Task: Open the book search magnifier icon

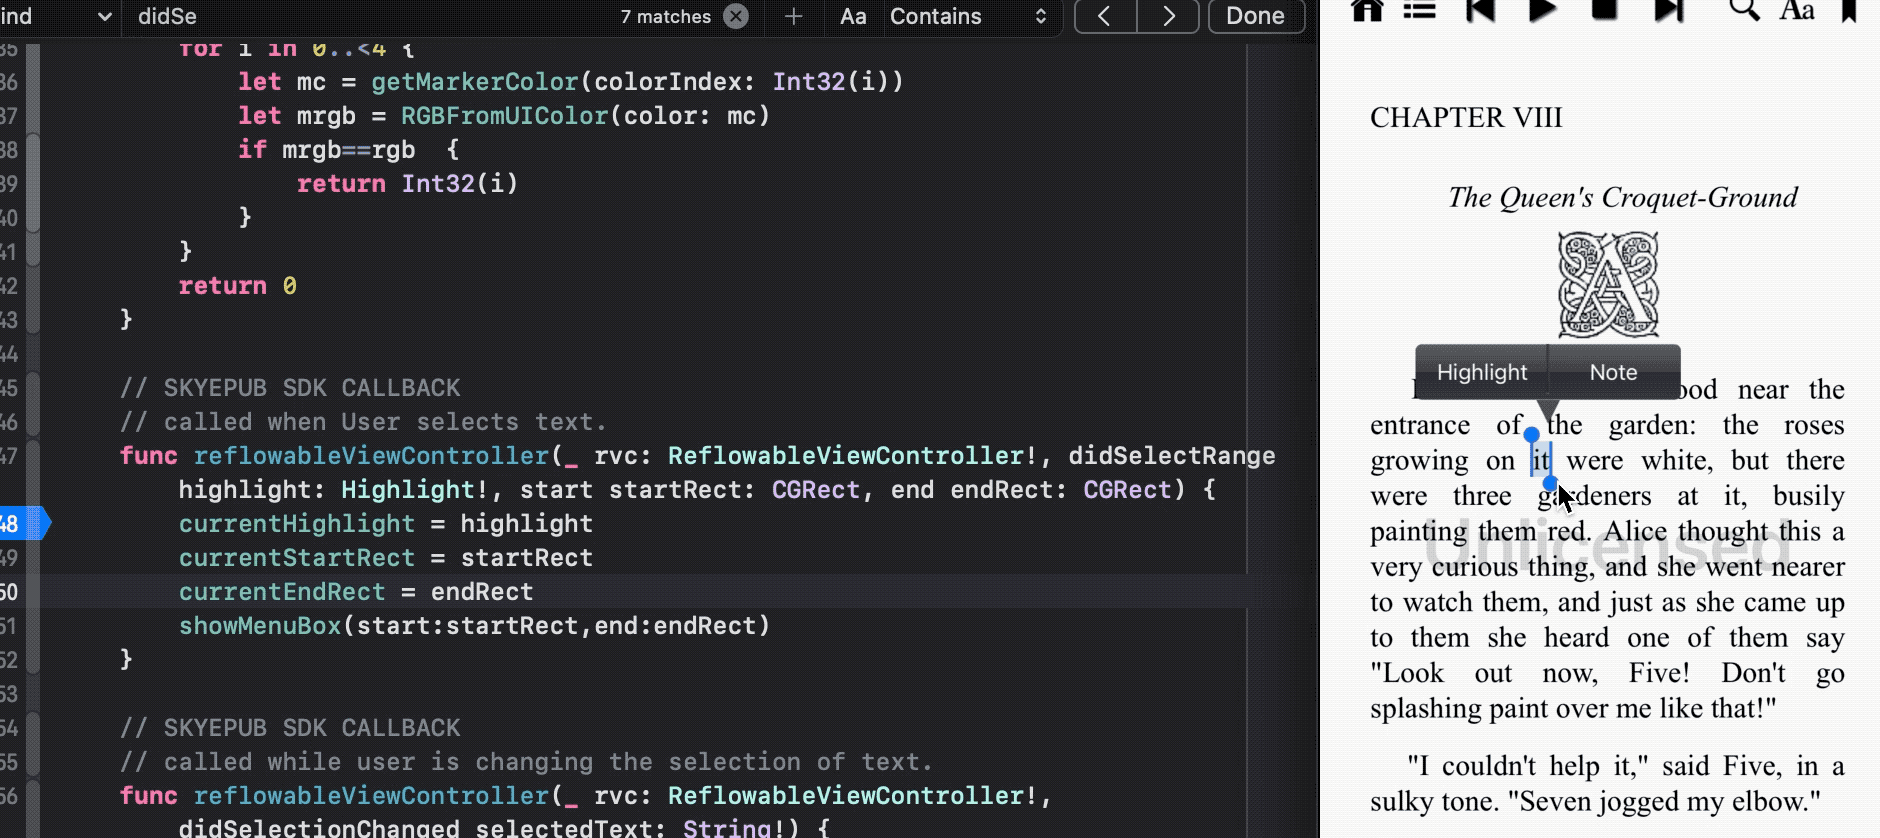Action: point(1744,10)
